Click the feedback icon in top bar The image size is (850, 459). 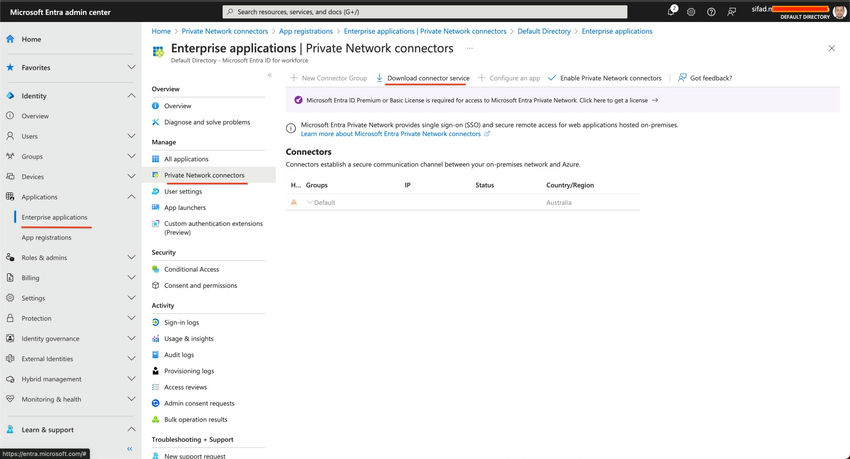pyautogui.click(x=731, y=12)
